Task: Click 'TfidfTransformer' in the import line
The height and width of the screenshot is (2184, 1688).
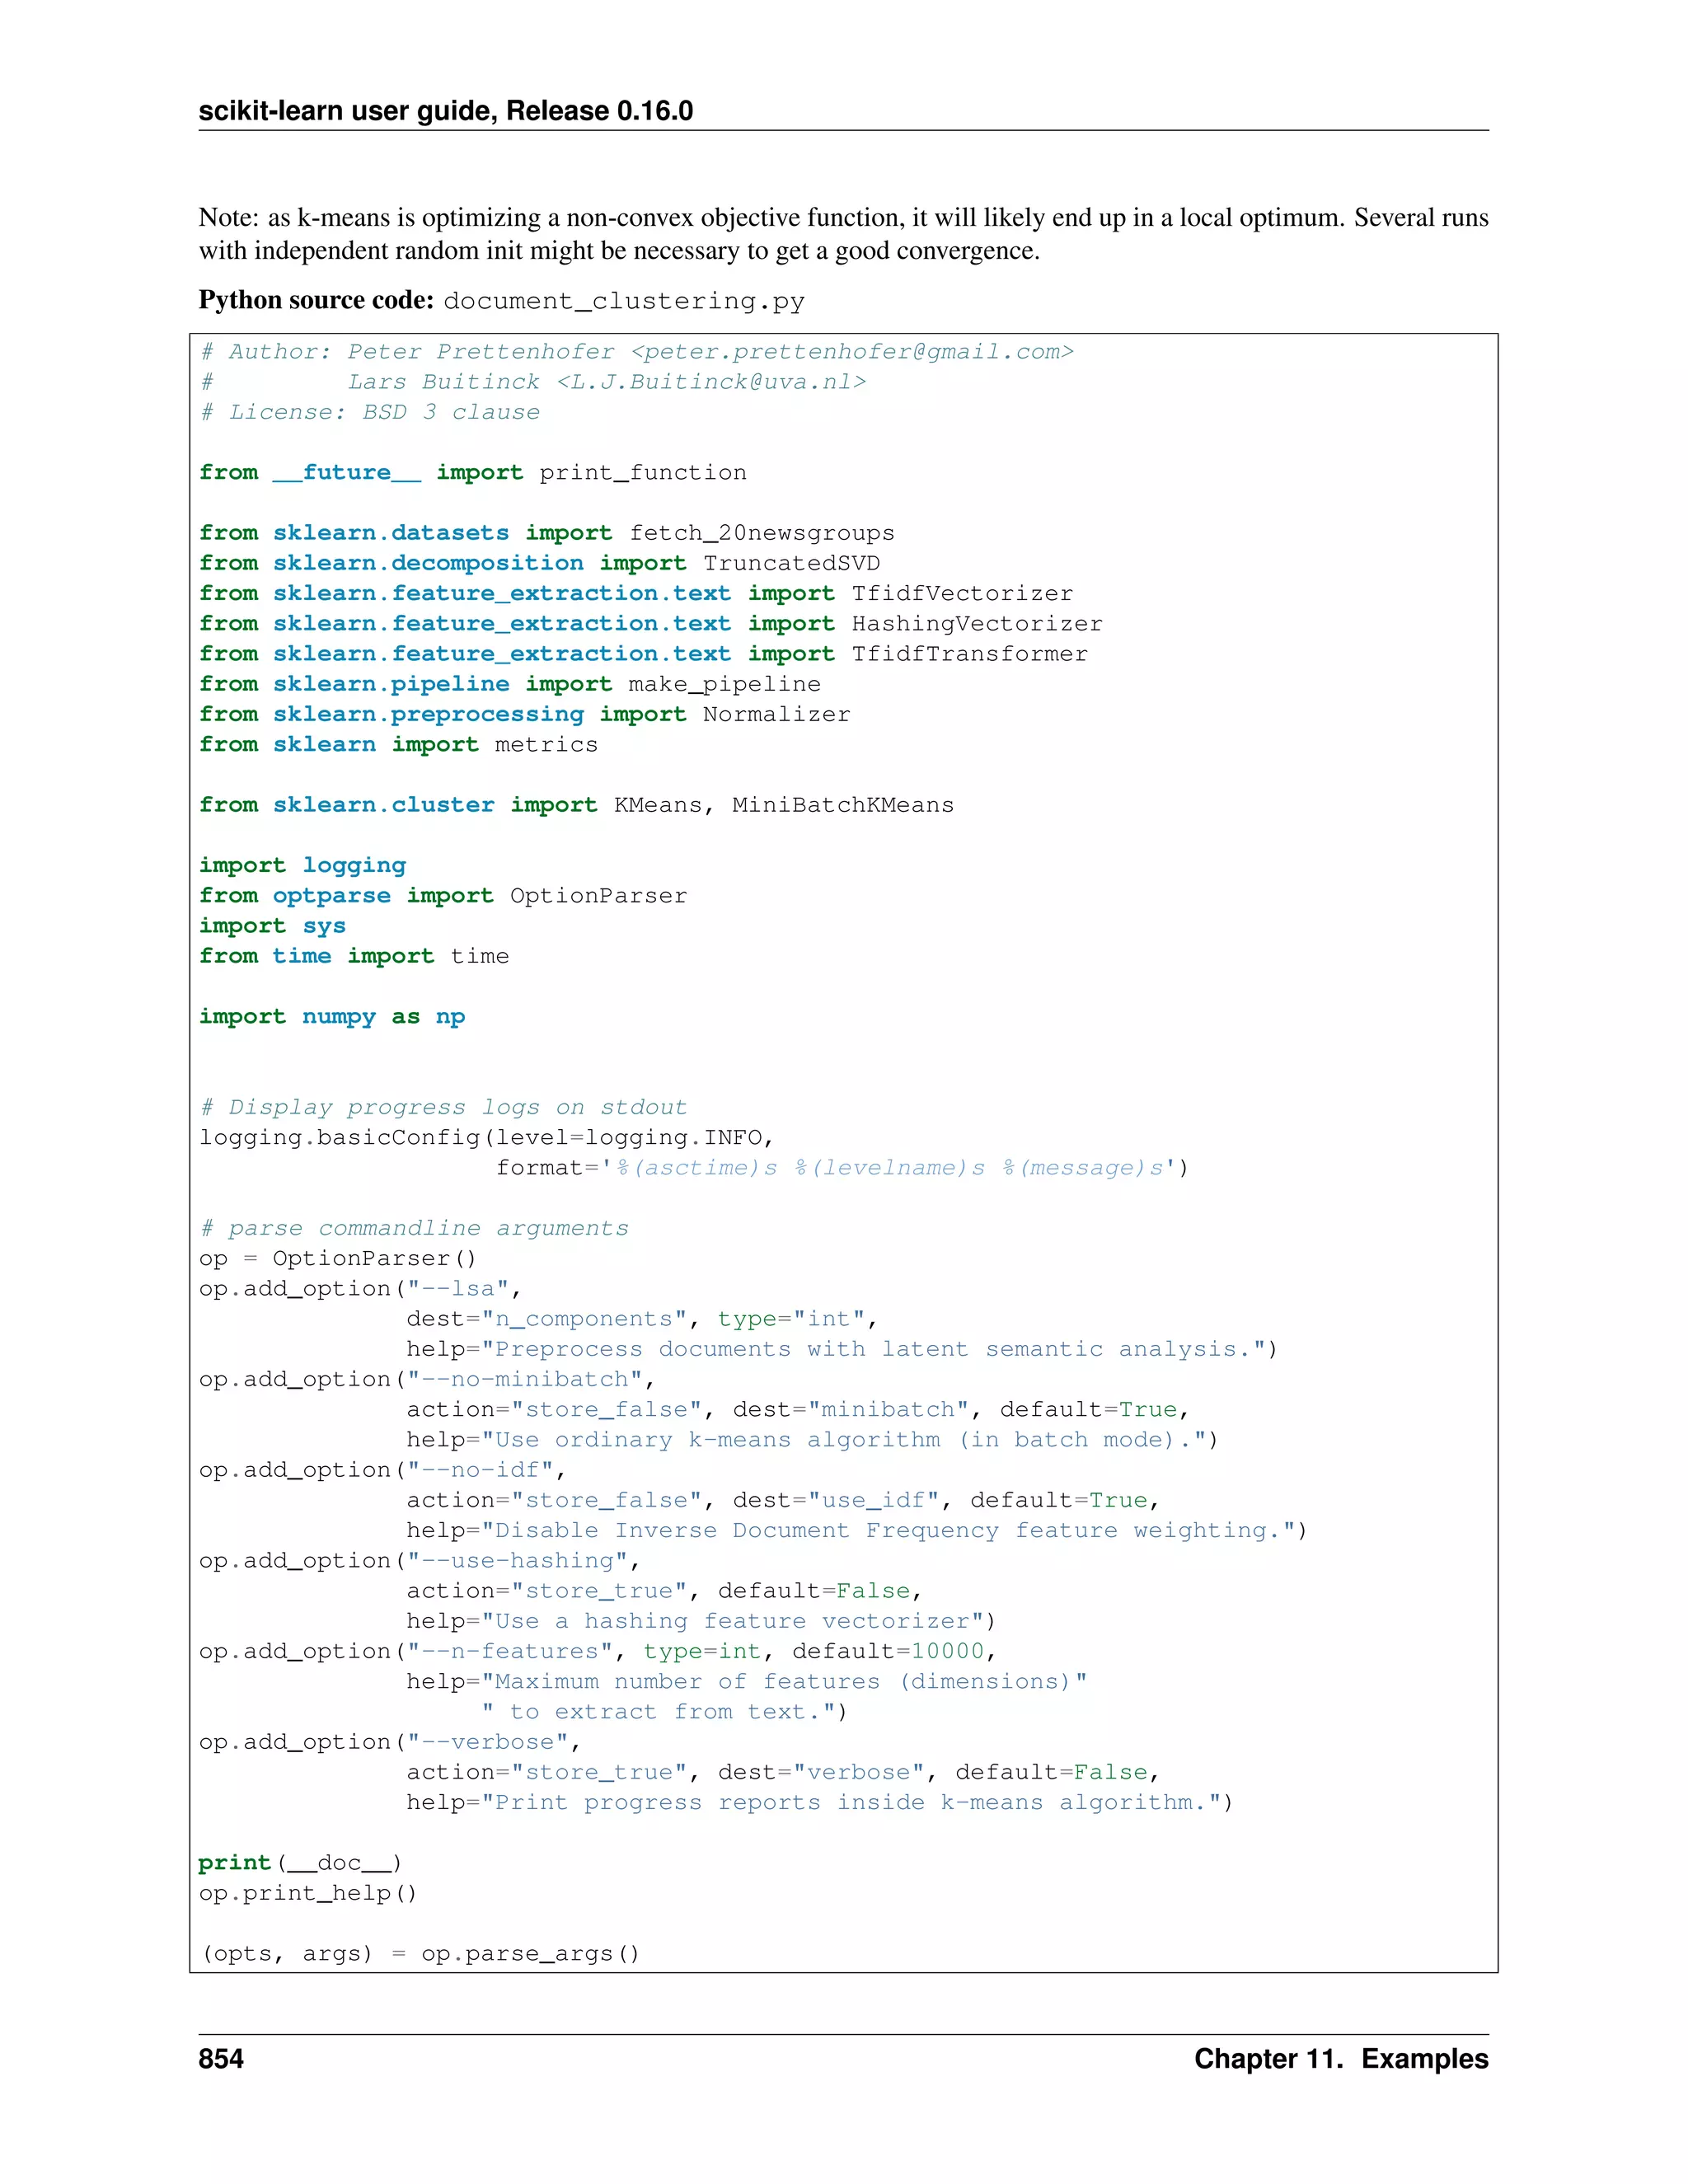Action: point(970,654)
